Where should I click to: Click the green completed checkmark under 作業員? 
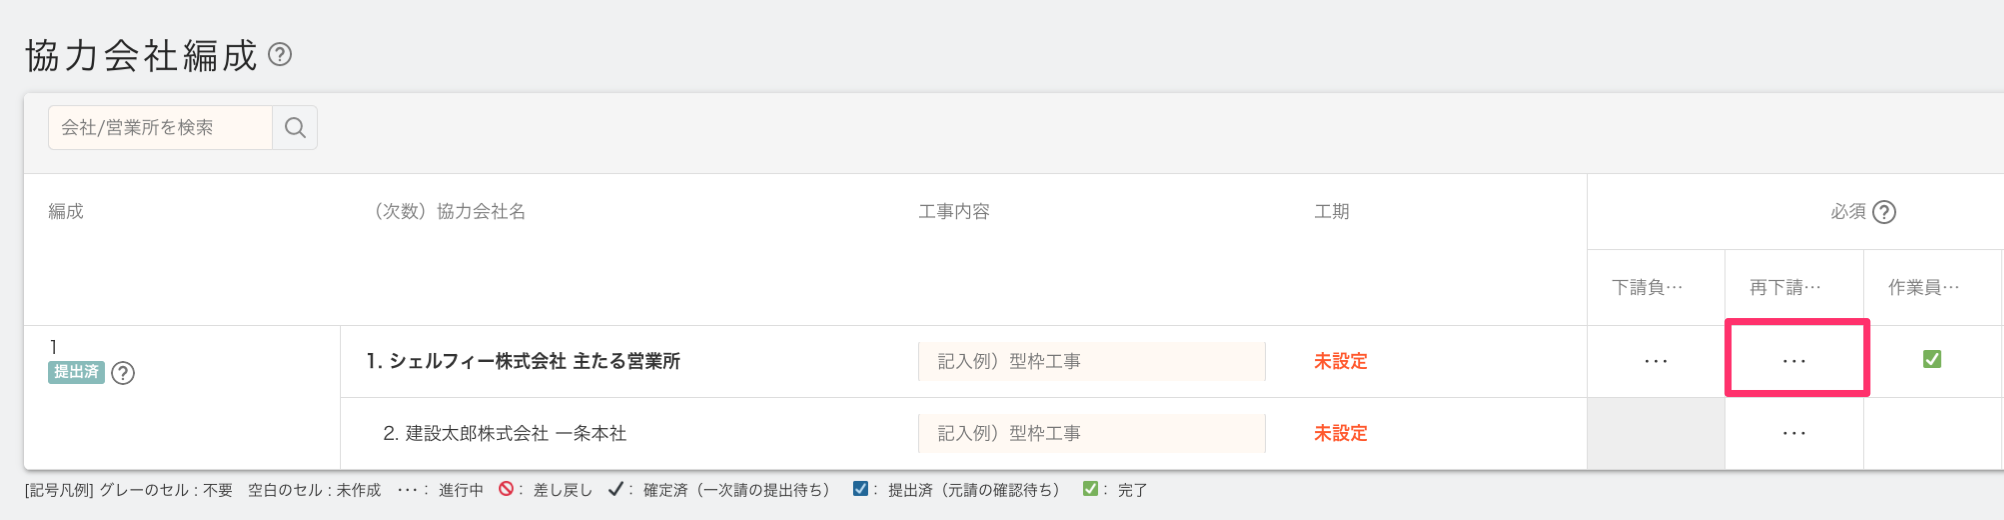pyautogui.click(x=1932, y=359)
